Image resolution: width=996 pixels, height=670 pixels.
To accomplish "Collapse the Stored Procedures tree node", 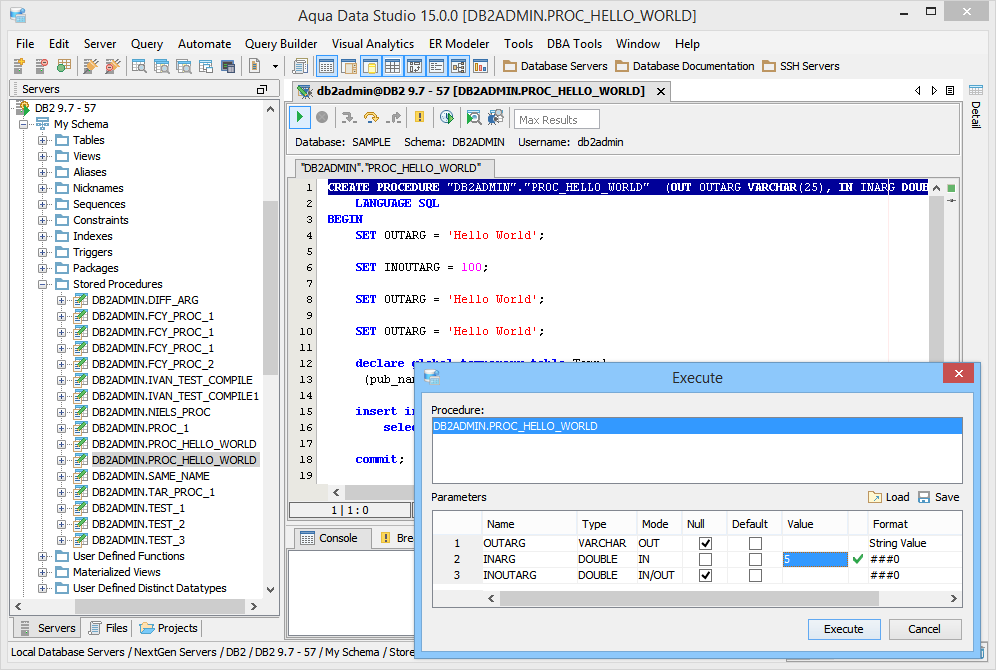I will pyautogui.click(x=43, y=284).
